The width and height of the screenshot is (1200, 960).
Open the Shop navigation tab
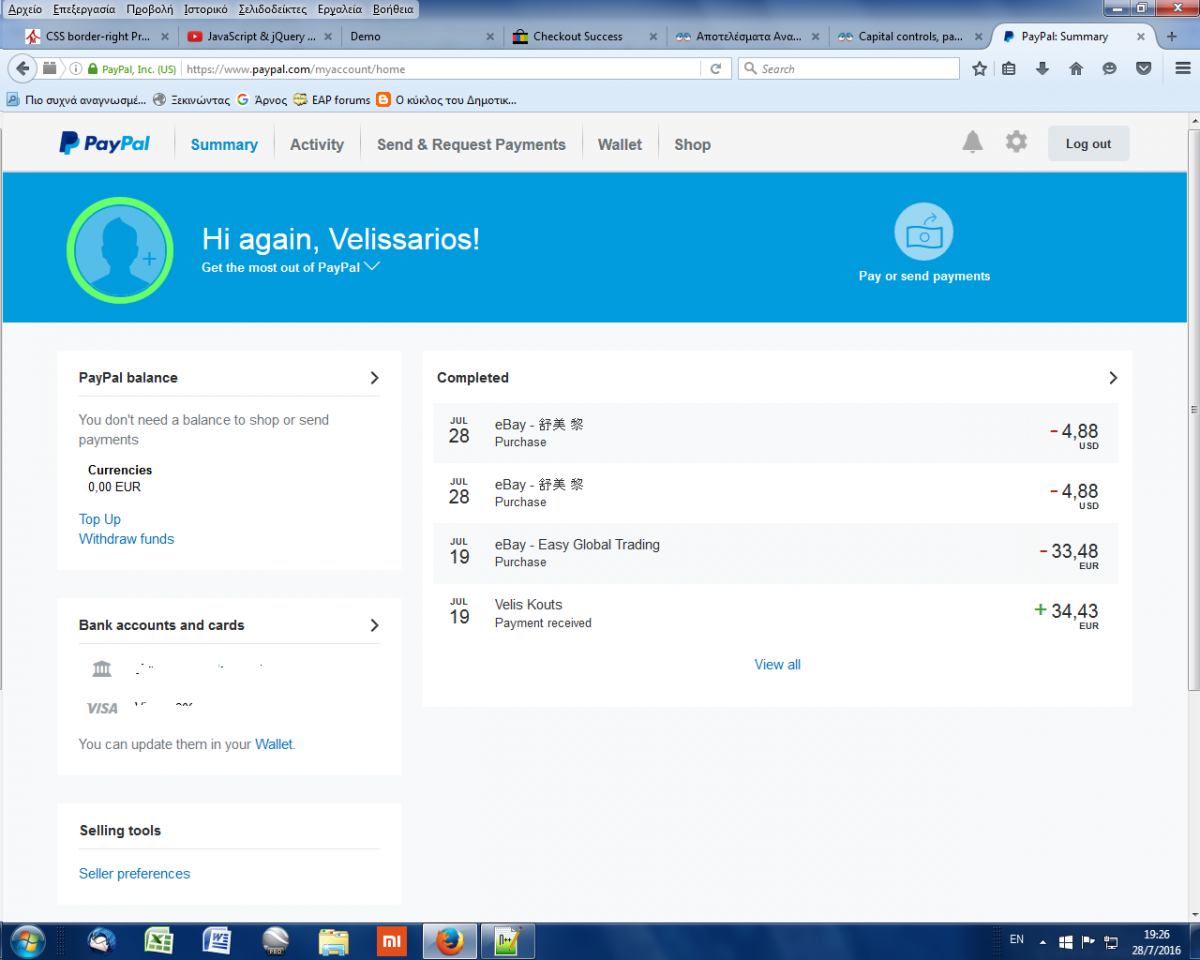(x=692, y=144)
